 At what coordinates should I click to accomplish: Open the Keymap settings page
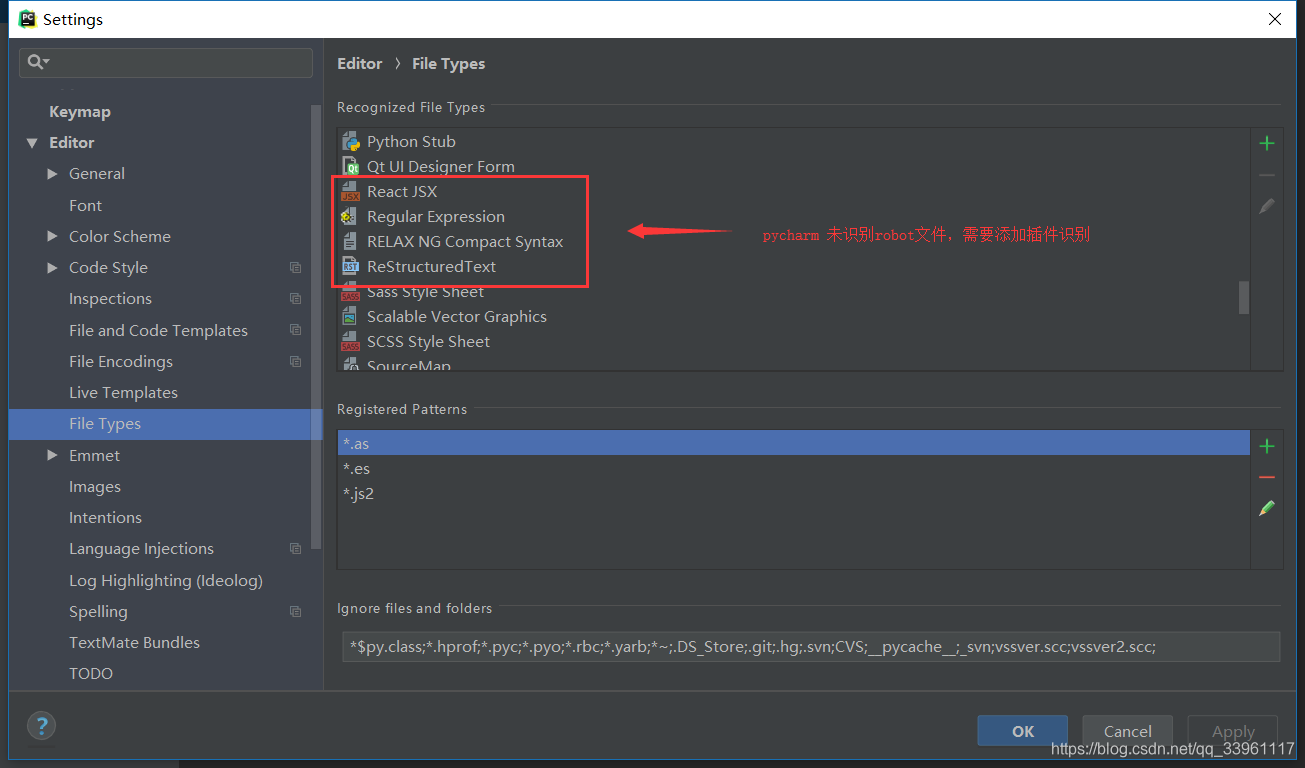point(80,112)
